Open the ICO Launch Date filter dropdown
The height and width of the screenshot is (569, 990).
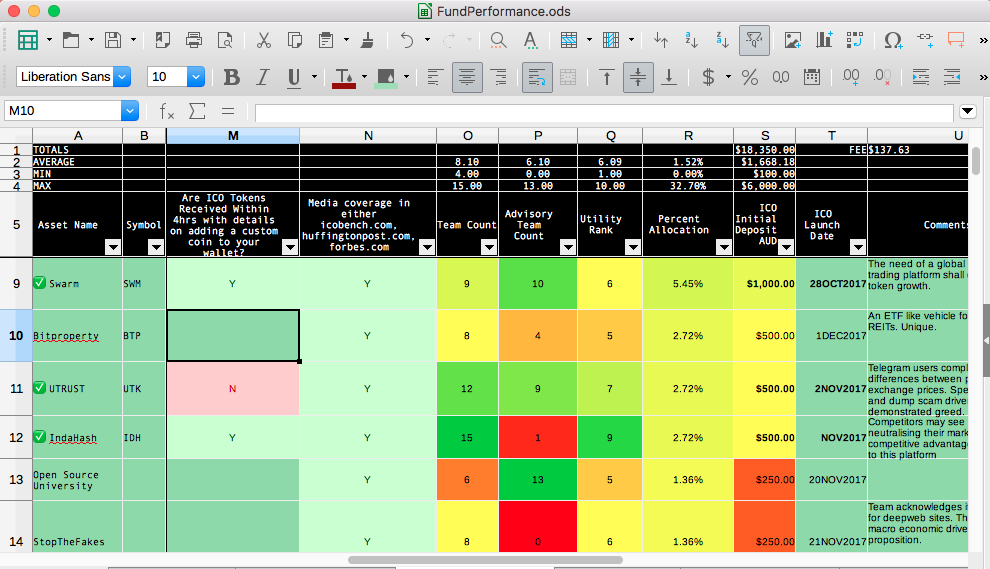coord(857,247)
